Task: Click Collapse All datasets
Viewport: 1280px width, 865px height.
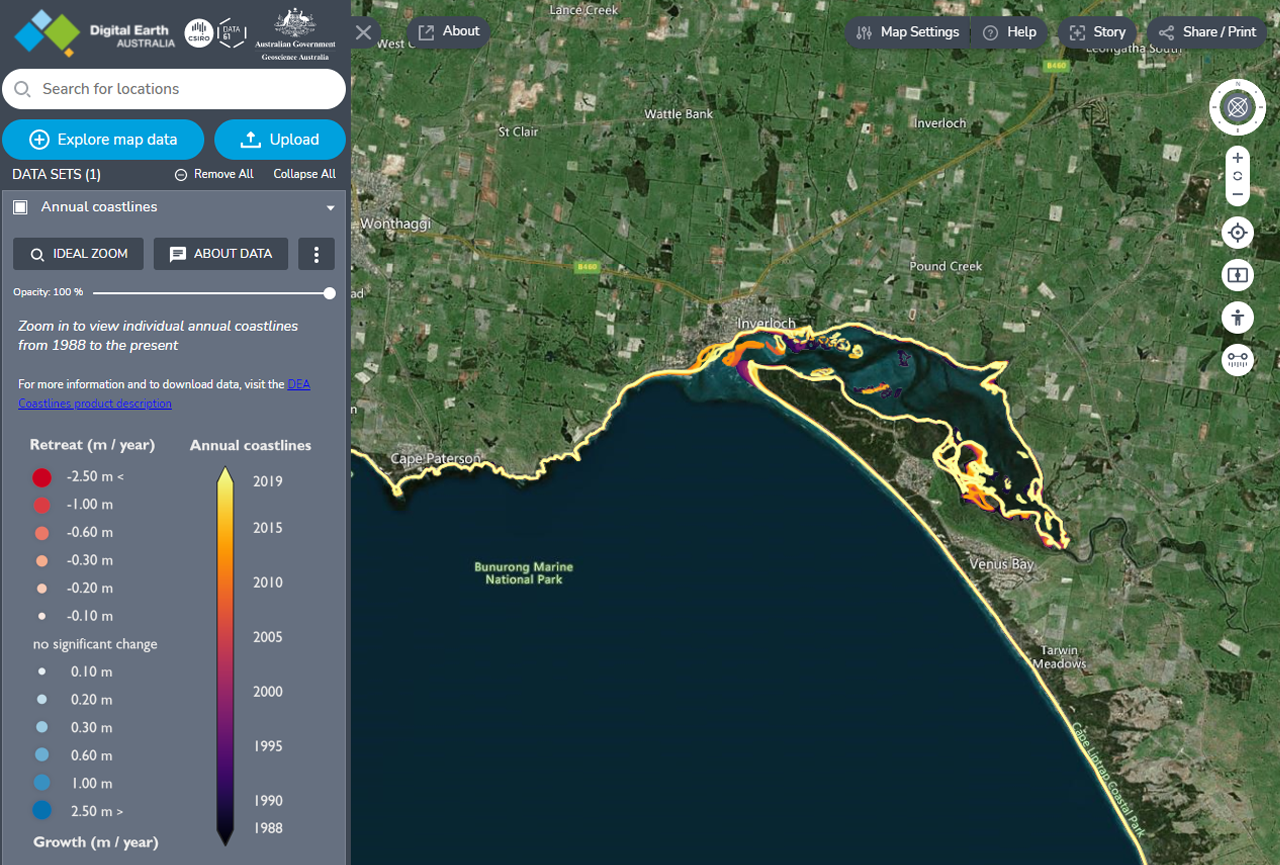Action: (x=305, y=174)
